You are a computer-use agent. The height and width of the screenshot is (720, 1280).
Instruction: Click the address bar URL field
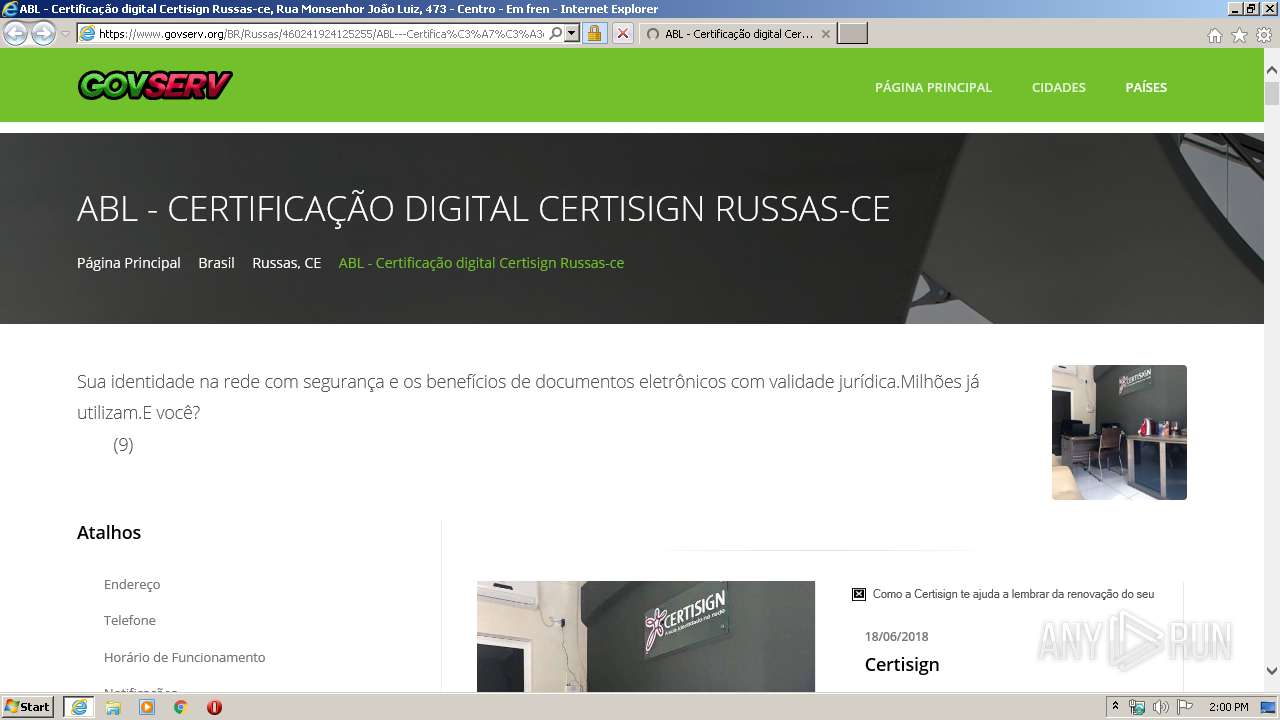tap(321, 33)
